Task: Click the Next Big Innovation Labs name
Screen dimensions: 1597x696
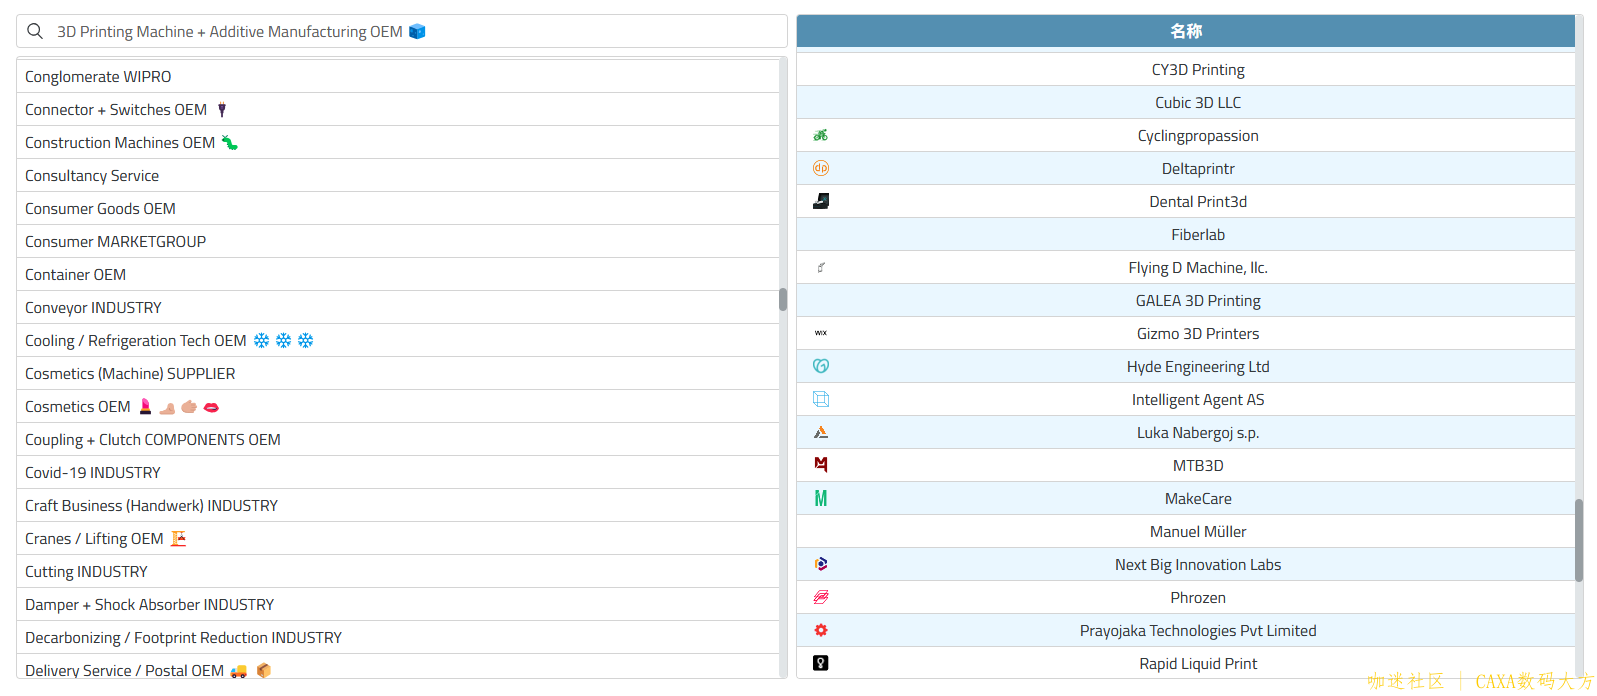Action: click(1198, 564)
